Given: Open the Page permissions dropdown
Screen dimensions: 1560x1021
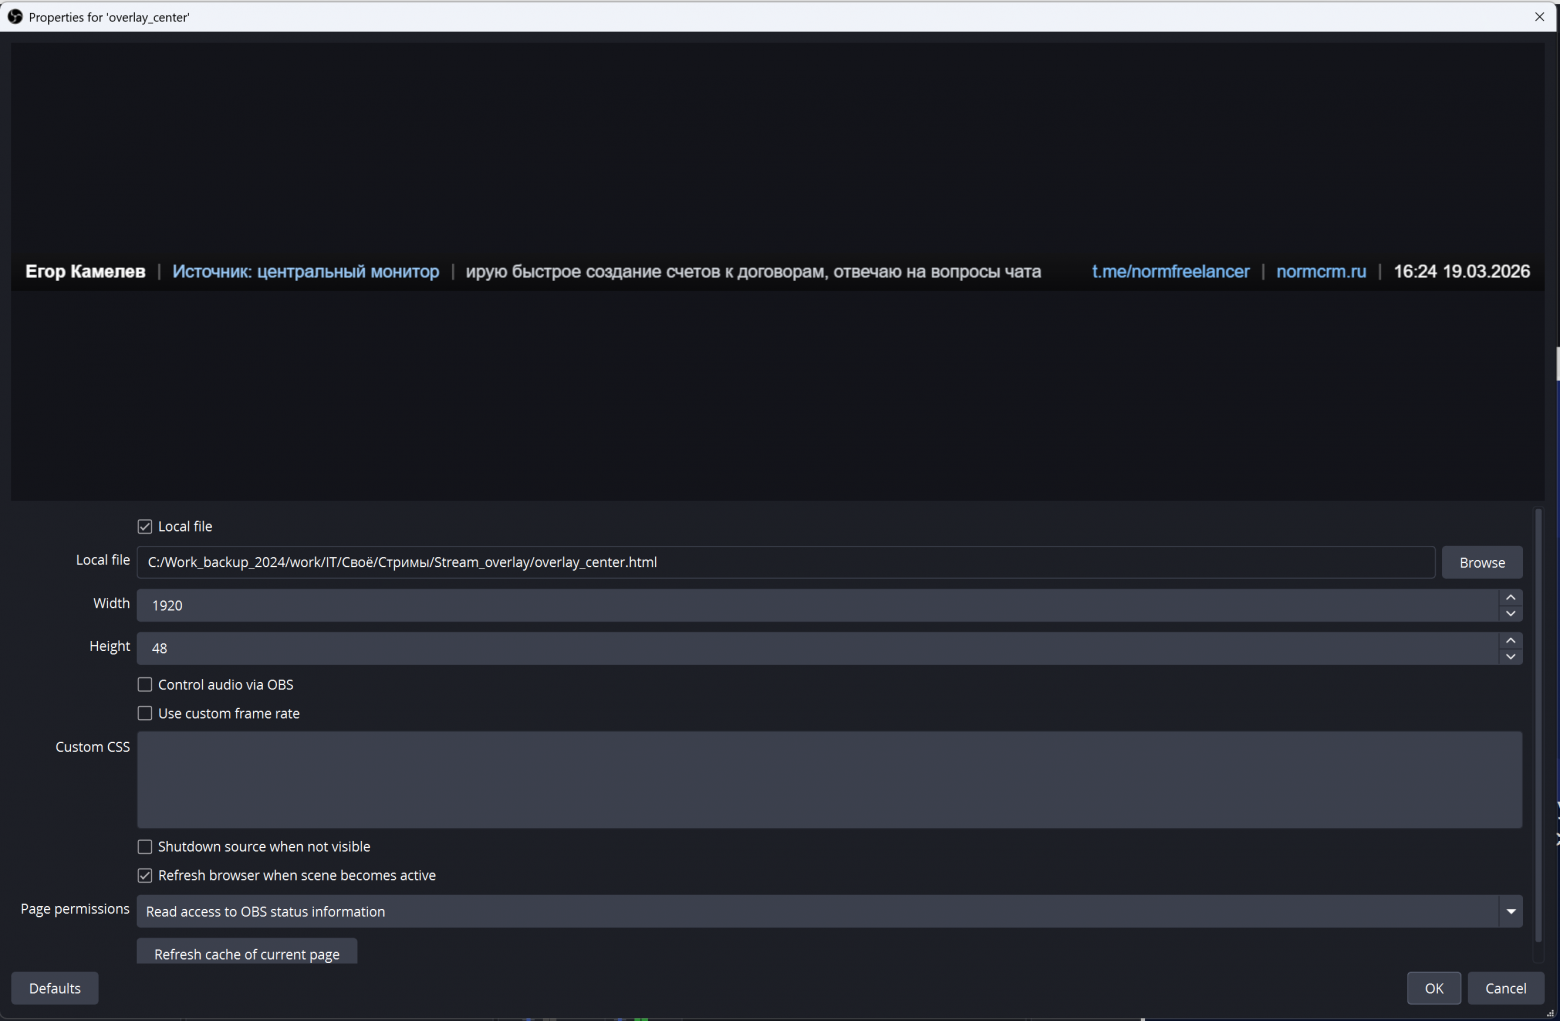Looking at the screenshot, I should point(1510,912).
